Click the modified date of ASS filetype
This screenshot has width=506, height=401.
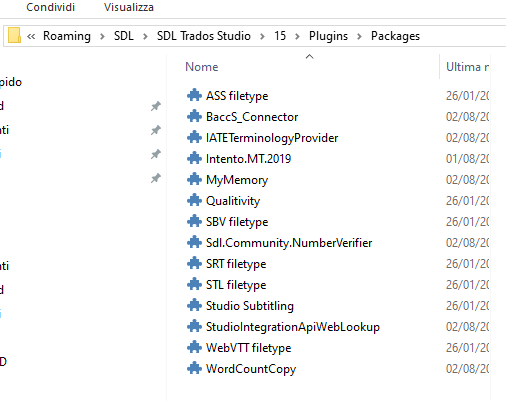[467, 96]
